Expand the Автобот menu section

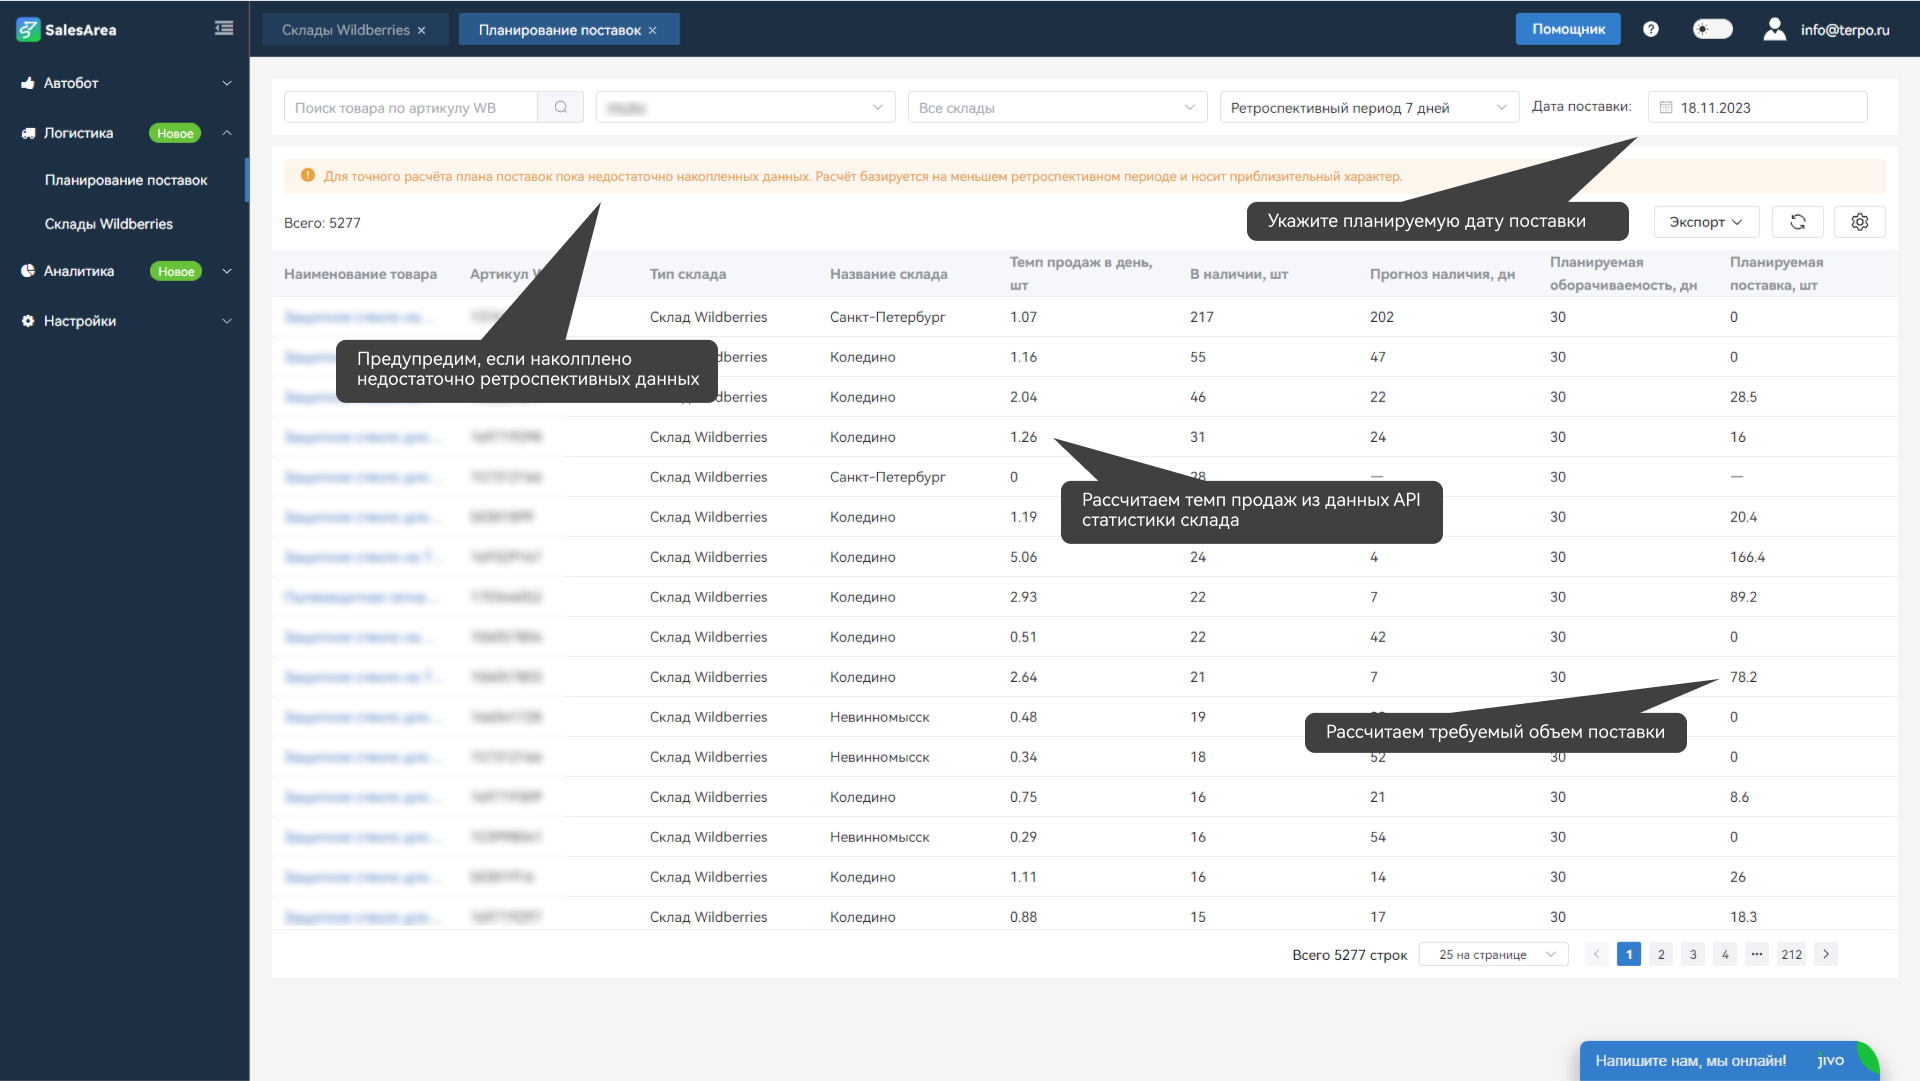coord(227,83)
